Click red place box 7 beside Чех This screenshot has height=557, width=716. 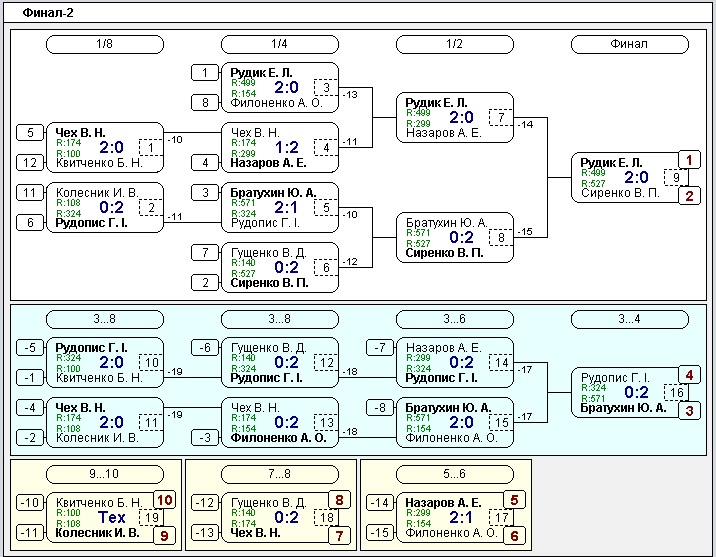[x=339, y=536]
